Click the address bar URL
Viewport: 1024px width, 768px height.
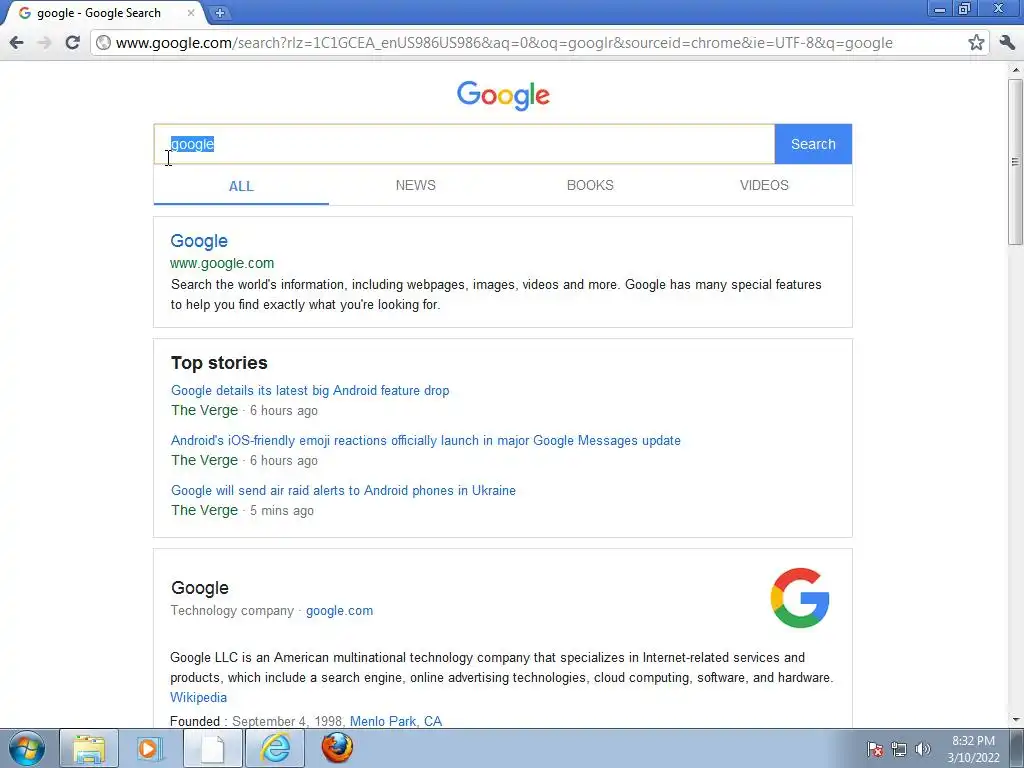point(504,43)
